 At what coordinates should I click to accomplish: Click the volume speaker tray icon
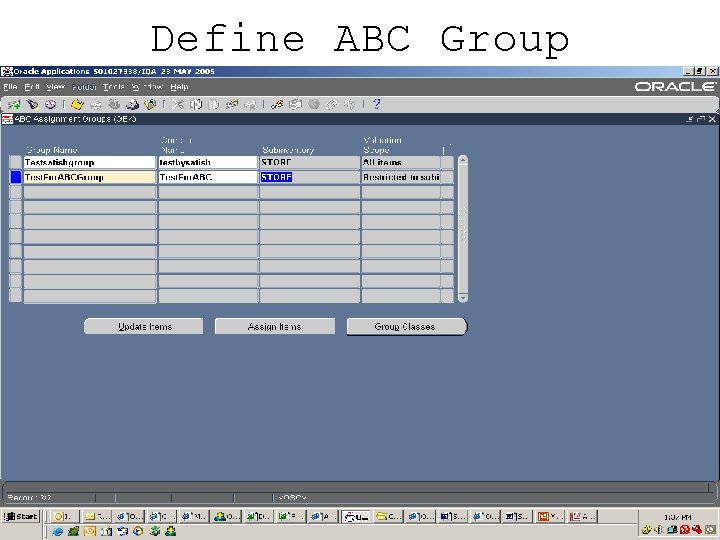(659, 530)
